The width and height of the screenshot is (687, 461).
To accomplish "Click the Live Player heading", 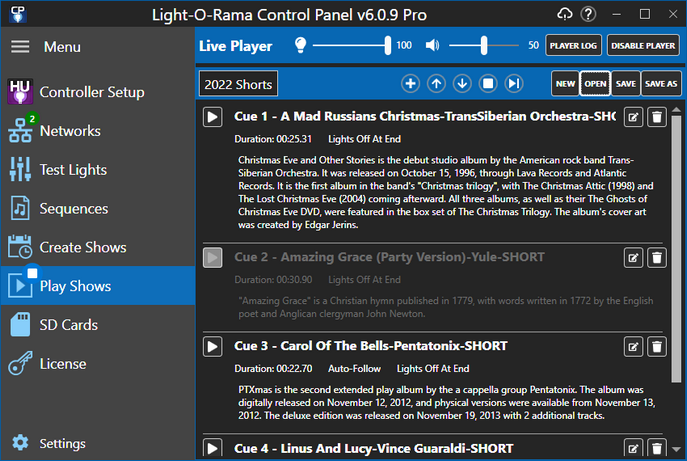I will (236, 46).
